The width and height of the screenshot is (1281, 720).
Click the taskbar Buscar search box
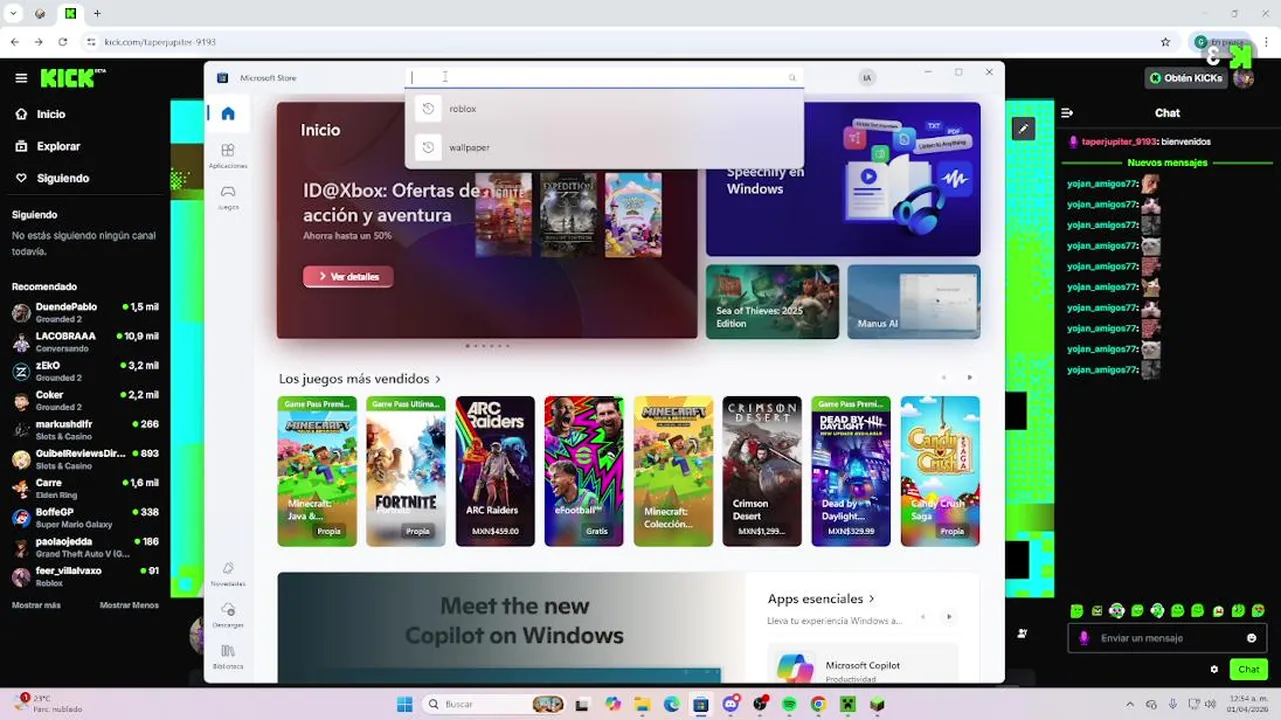(x=493, y=704)
